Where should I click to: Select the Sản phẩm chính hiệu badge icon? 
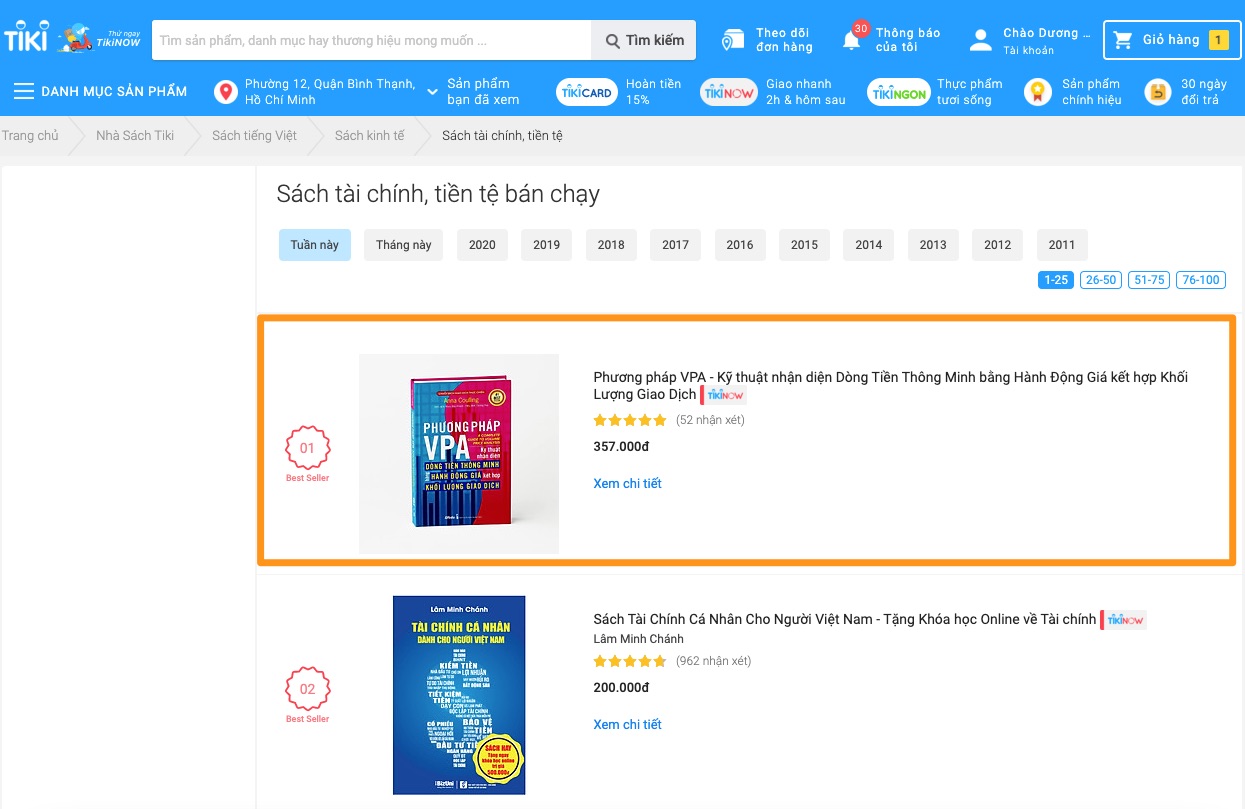click(x=1037, y=91)
